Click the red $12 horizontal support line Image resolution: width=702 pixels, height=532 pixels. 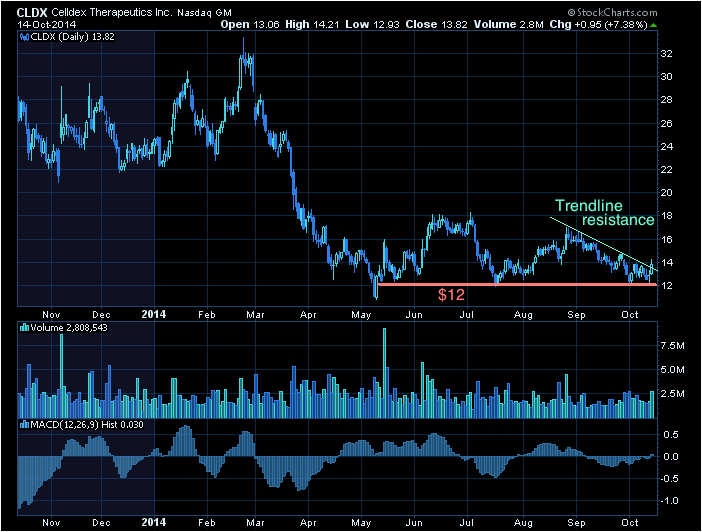(518, 284)
